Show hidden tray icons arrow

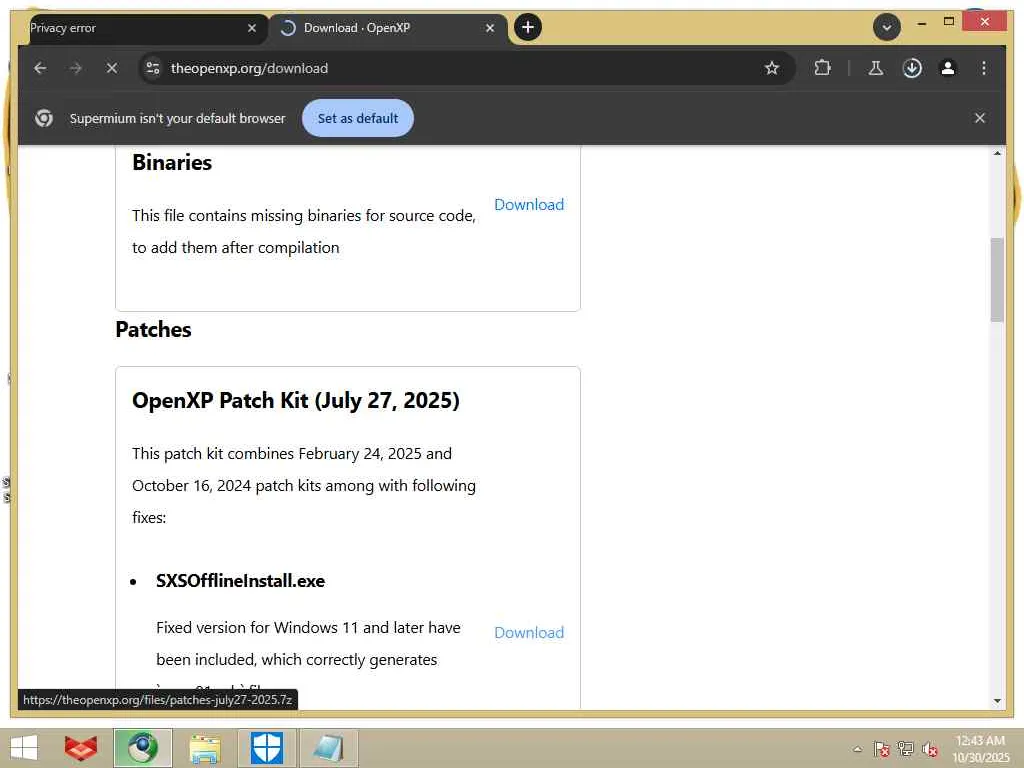[x=857, y=749]
